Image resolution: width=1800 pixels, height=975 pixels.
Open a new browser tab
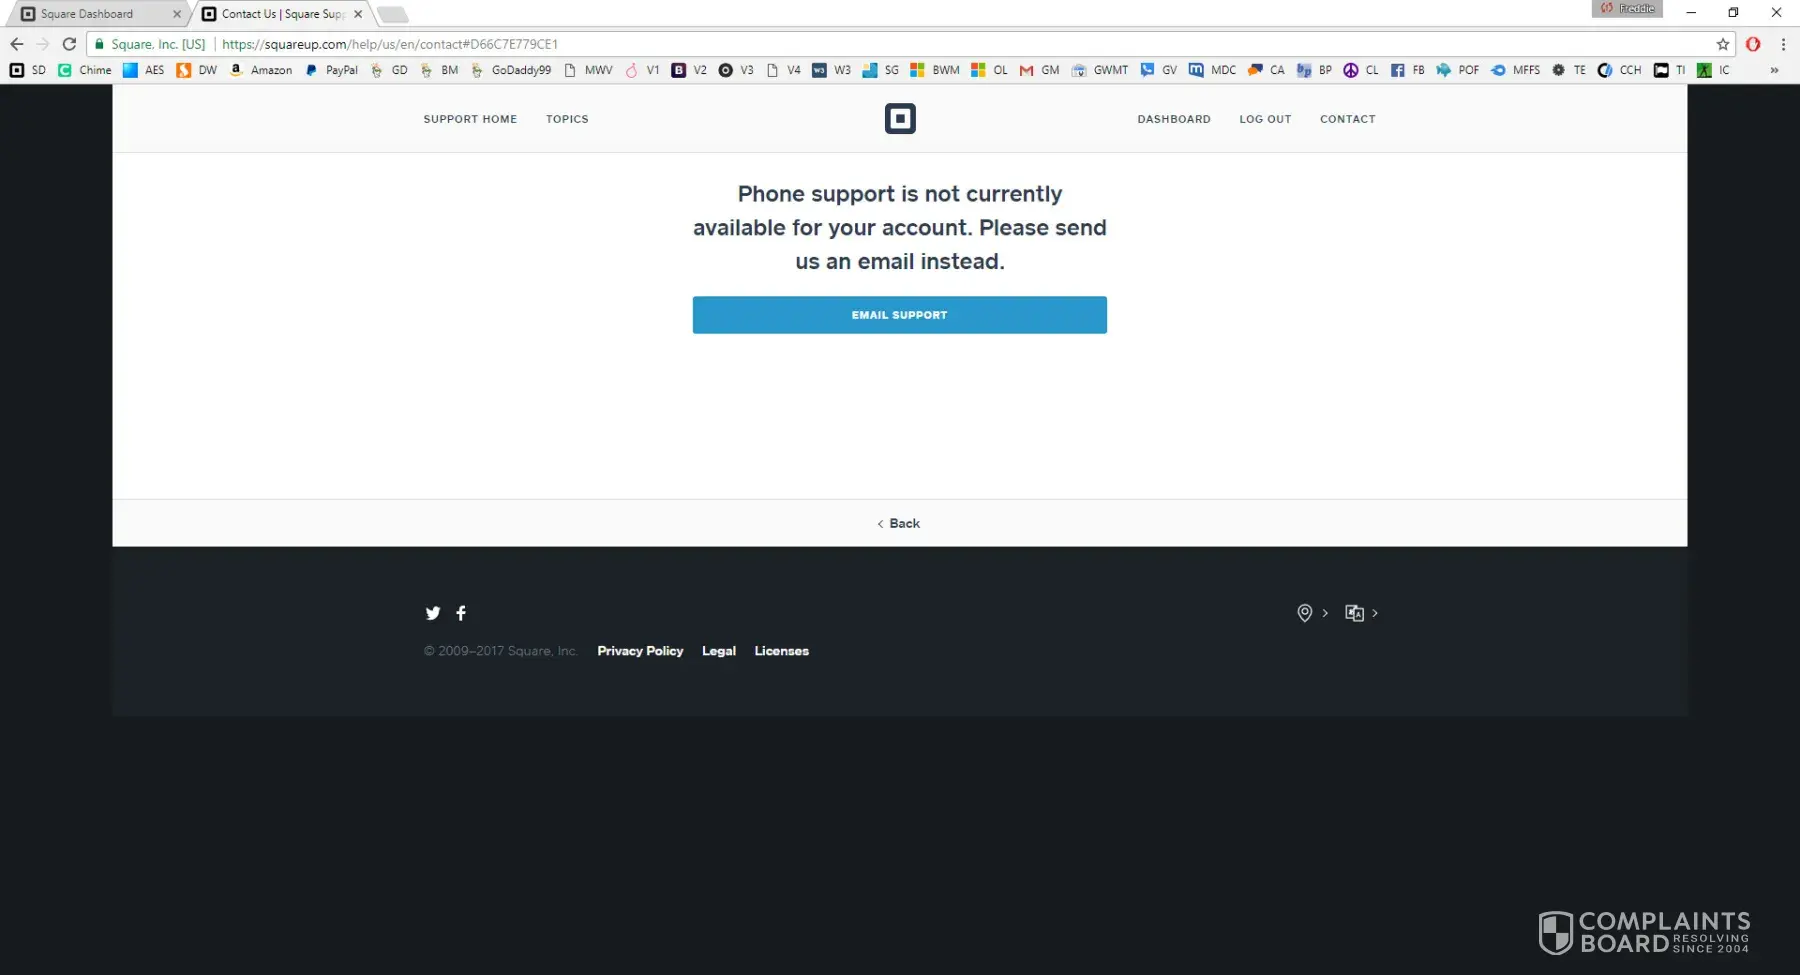tap(392, 14)
